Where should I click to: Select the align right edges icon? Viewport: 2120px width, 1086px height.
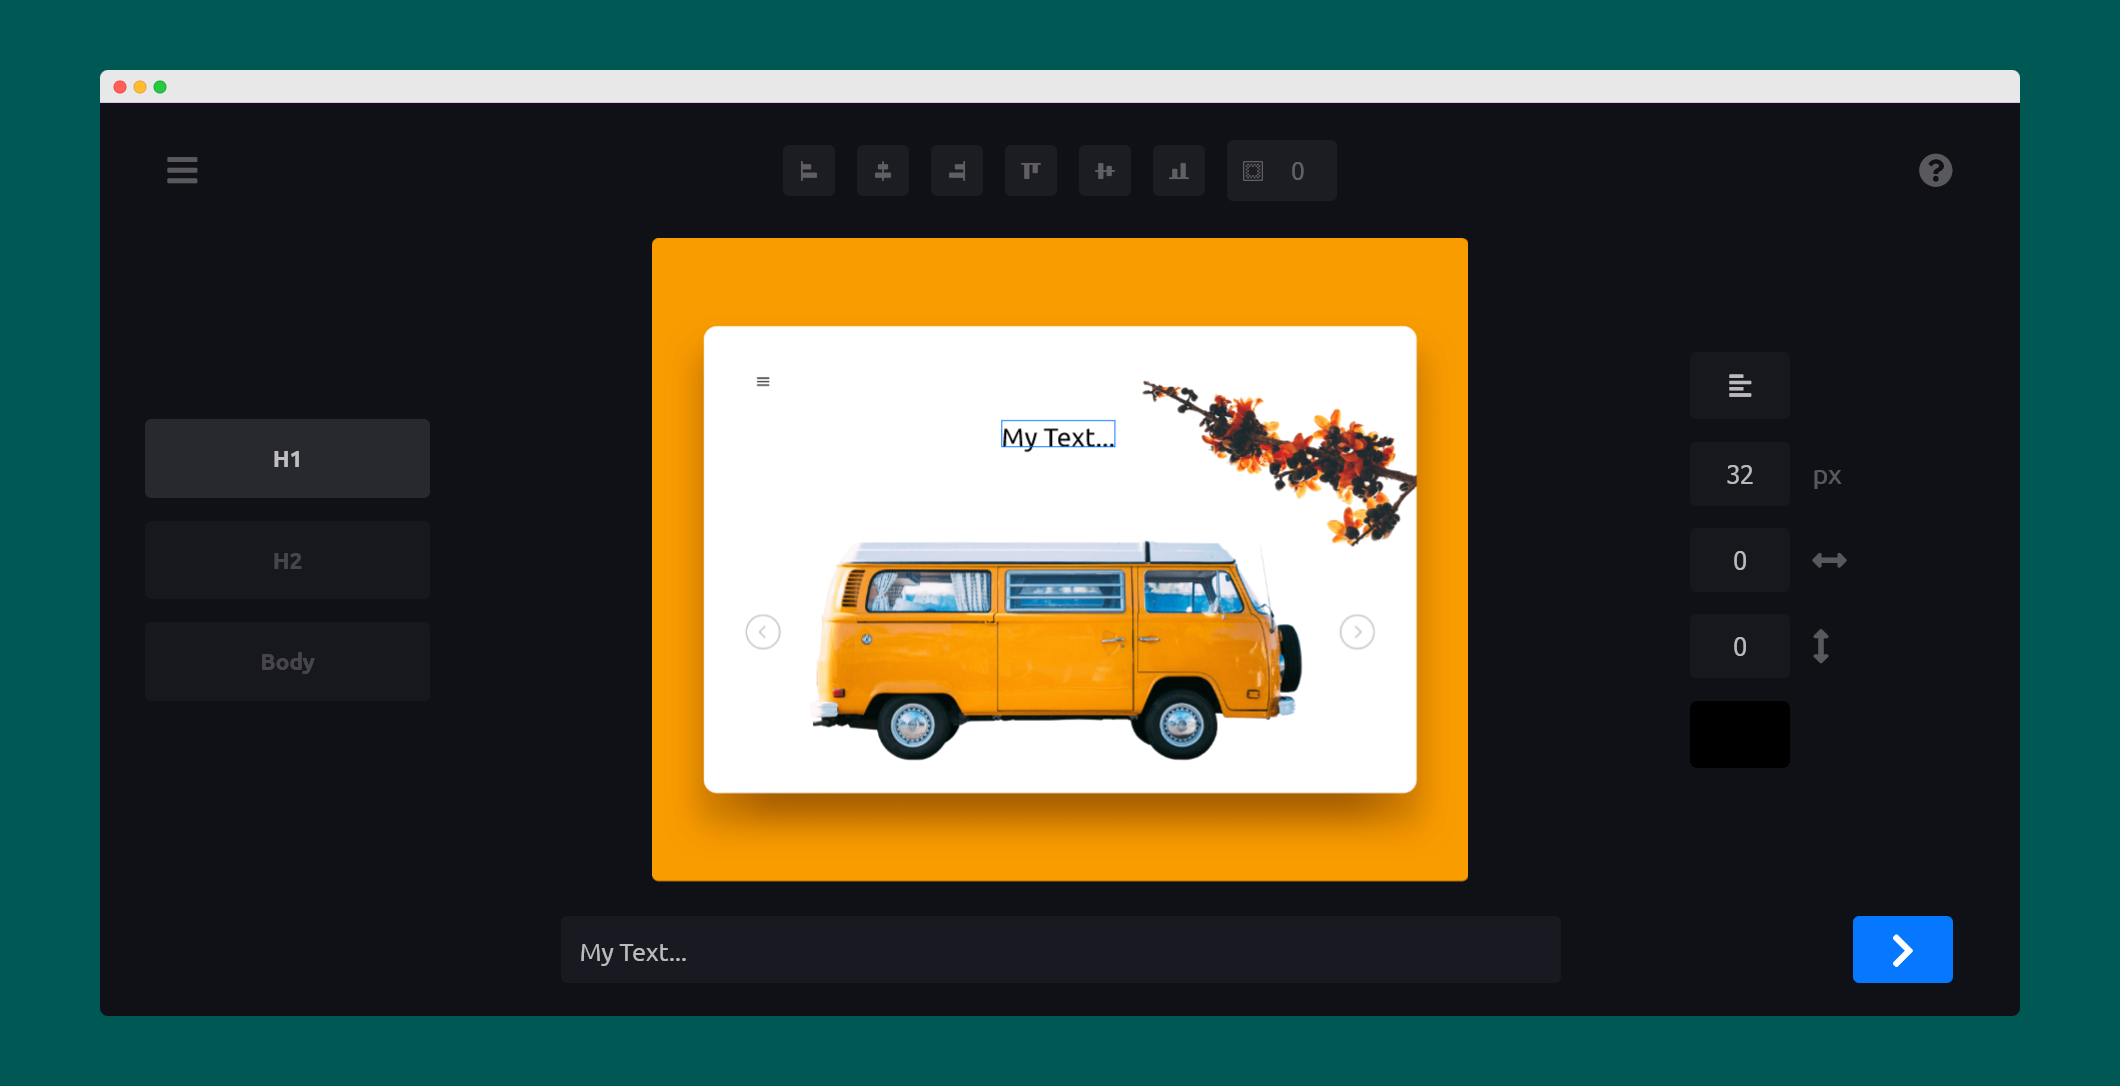956,171
